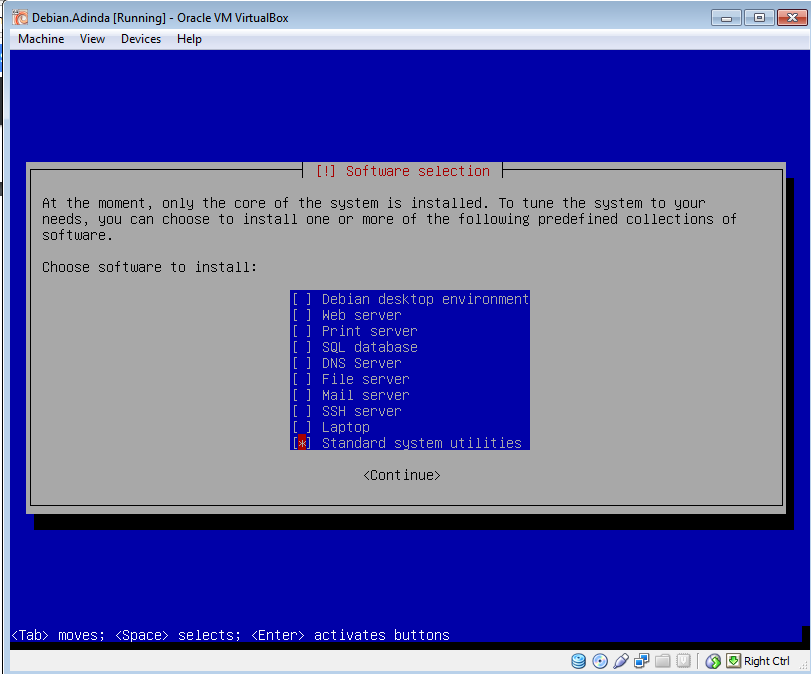Toggle File server checkbox
Image resolution: width=811 pixels, height=674 pixels.
(302, 380)
